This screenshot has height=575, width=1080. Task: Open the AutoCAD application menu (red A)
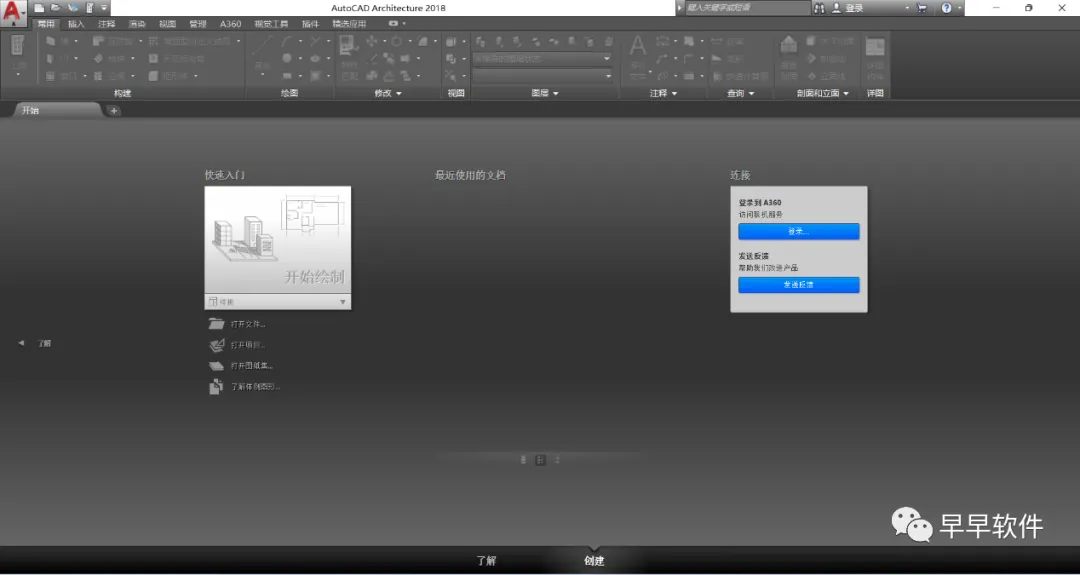(12, 12)
